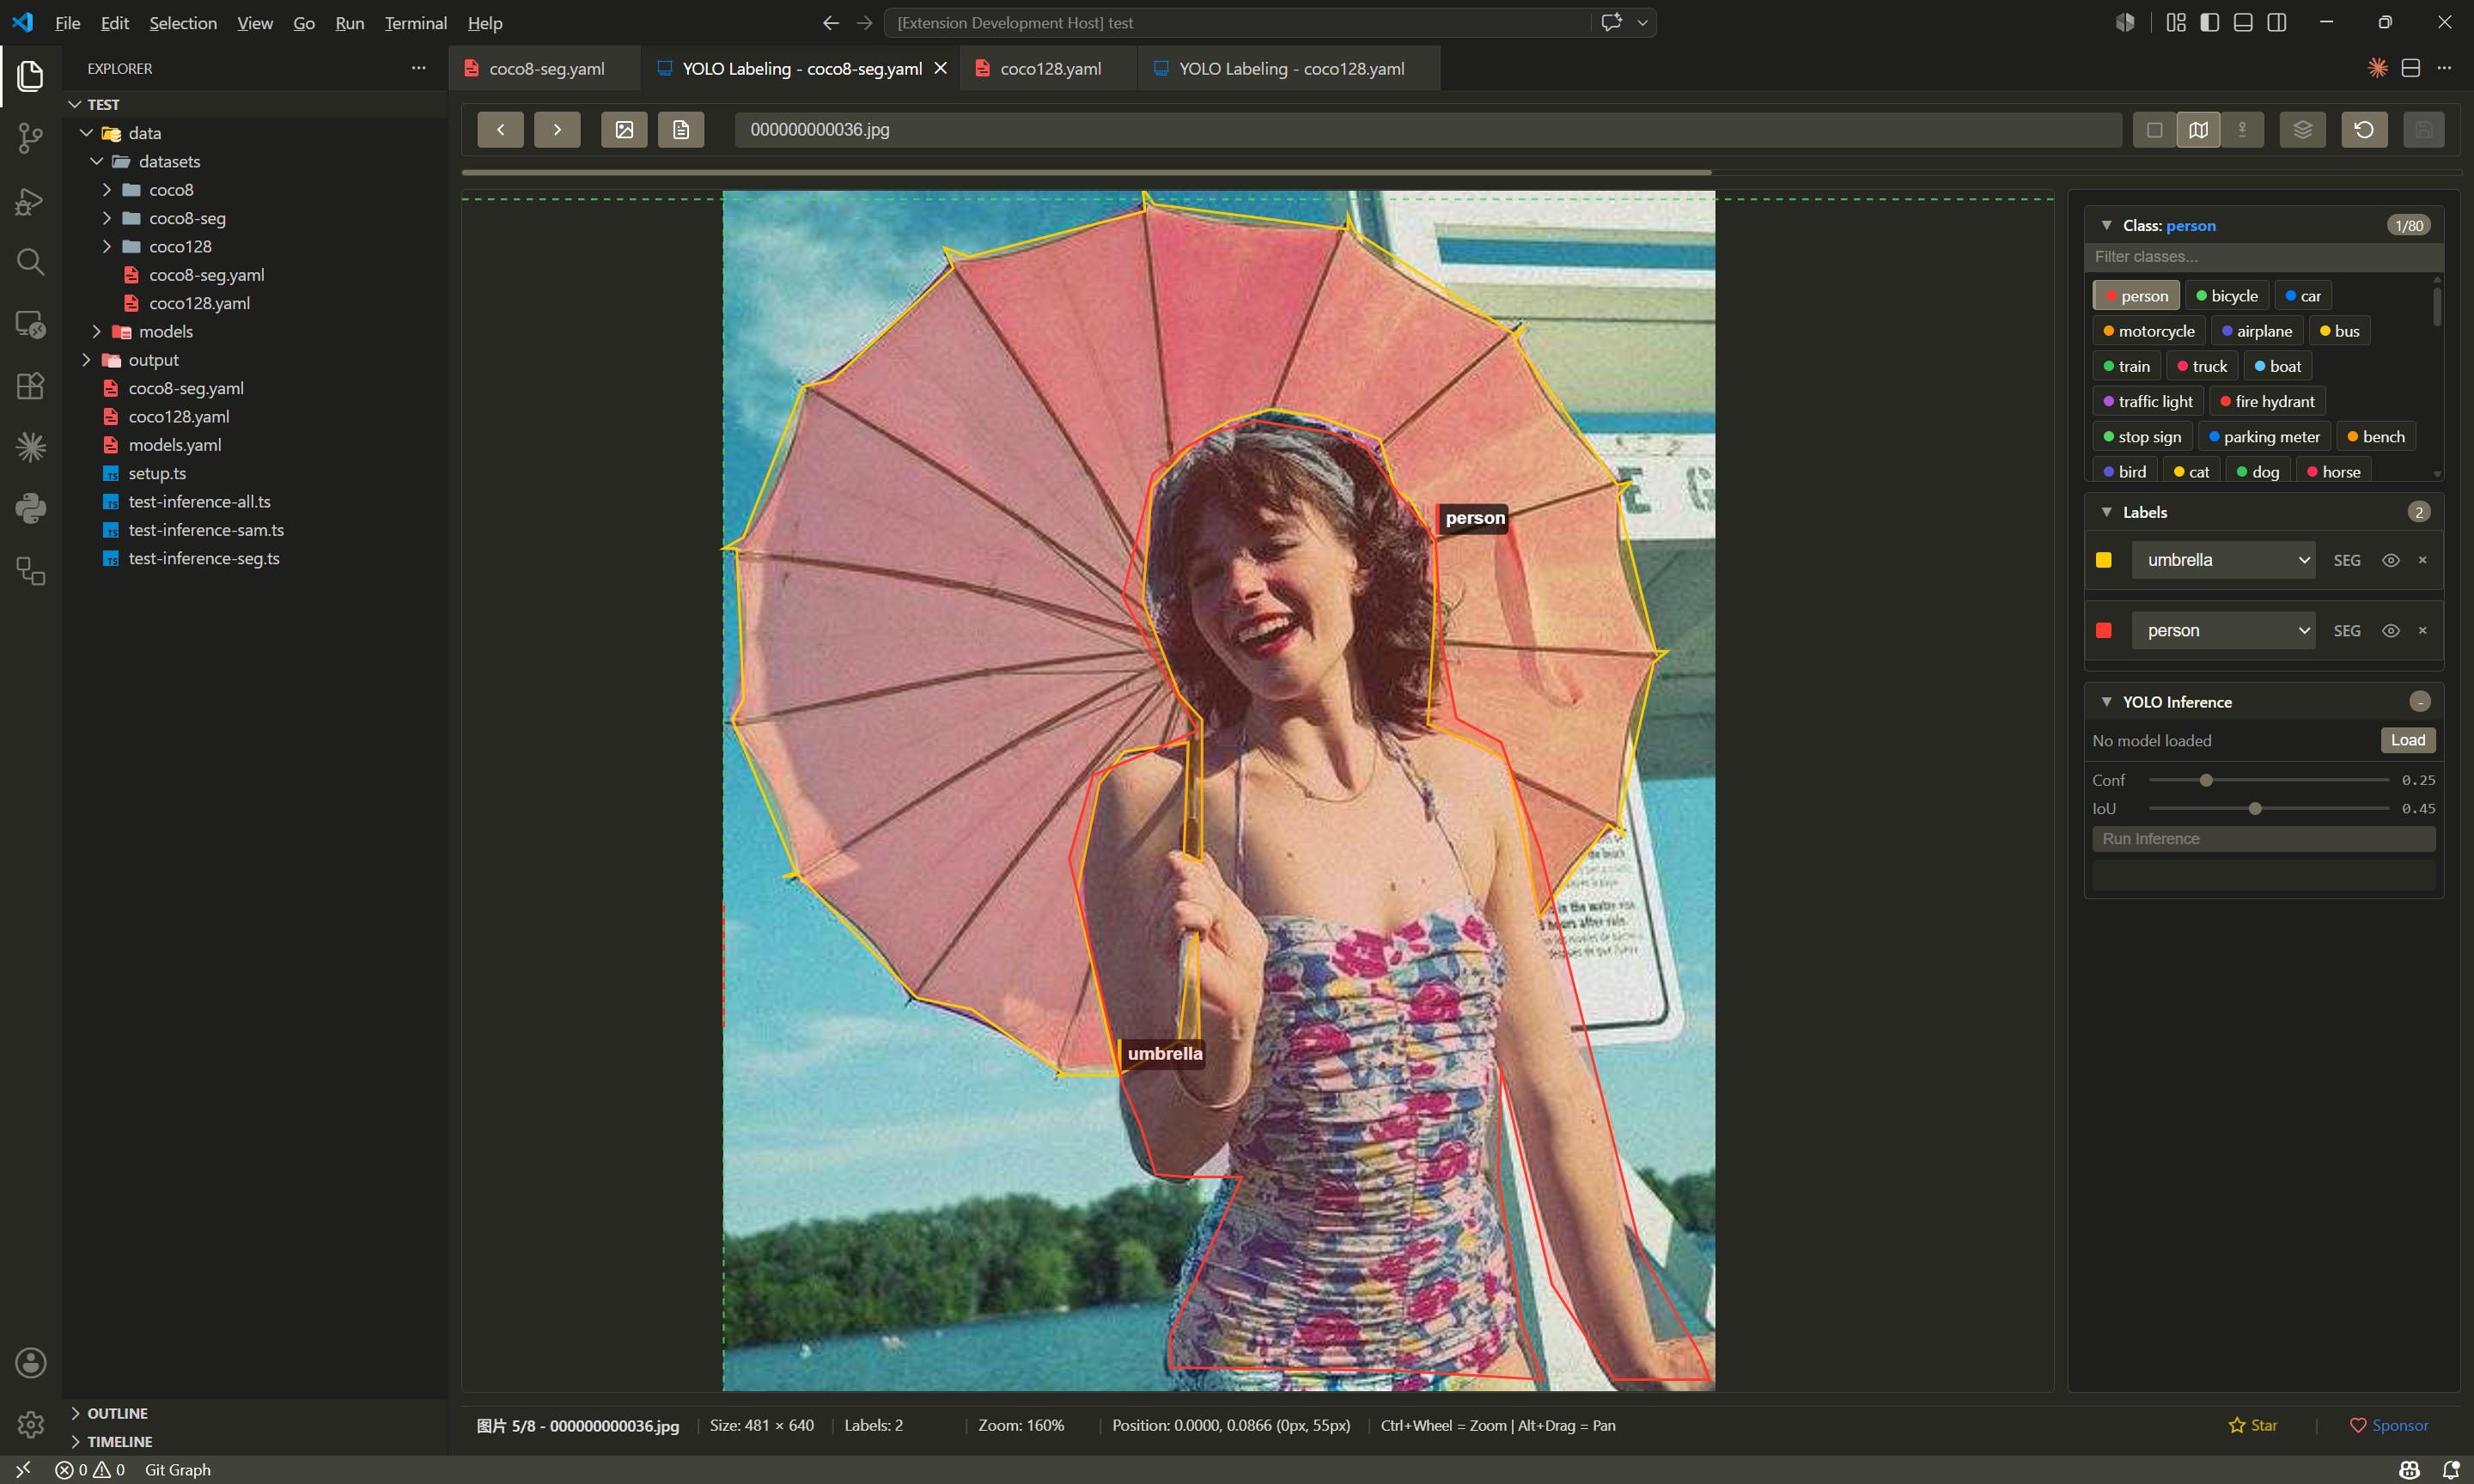Collapse the Labels section

2106,512
